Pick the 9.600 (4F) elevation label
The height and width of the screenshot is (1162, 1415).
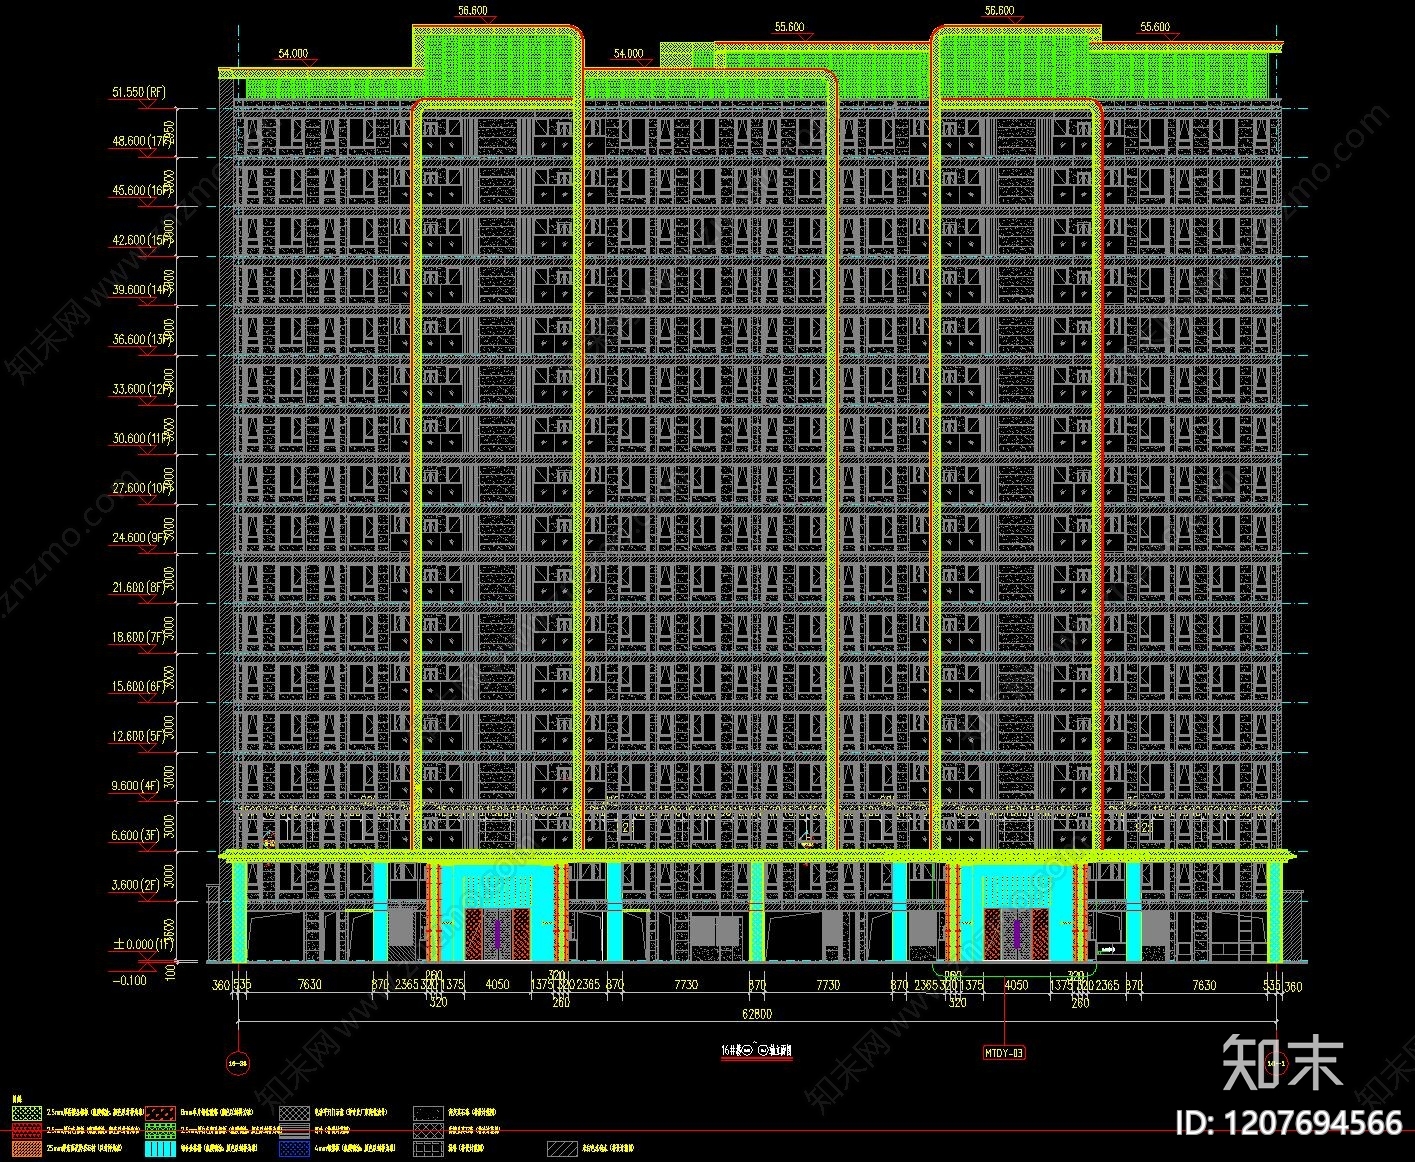click(x=137, y=785)
